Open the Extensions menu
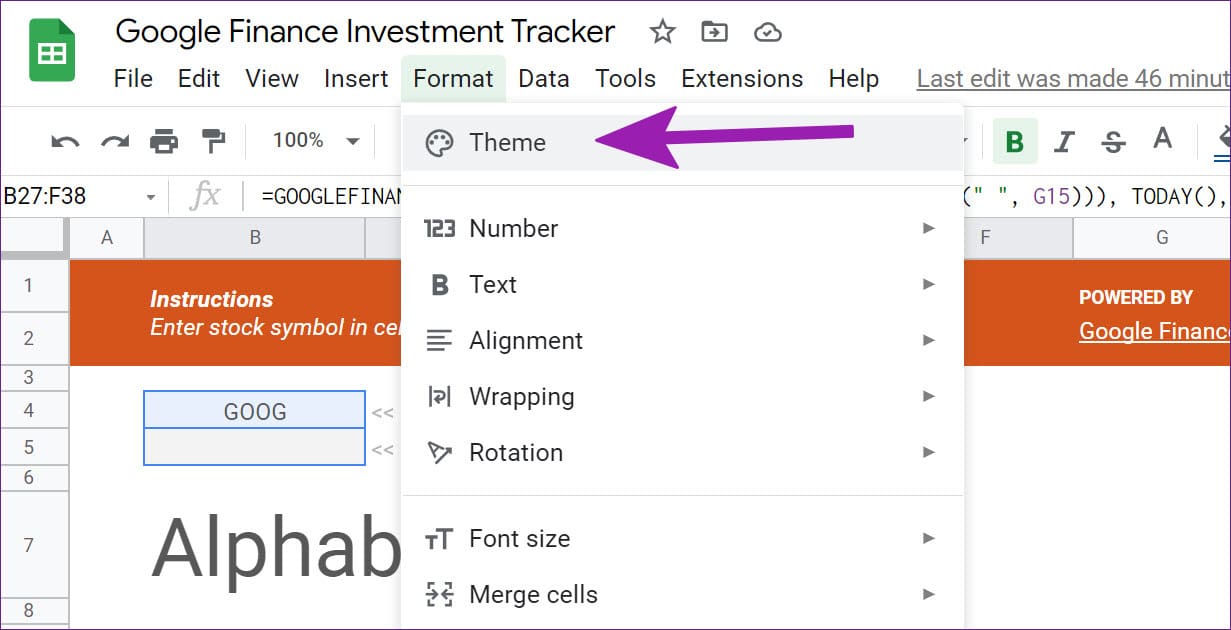The image size is (1231, 630). click(741, 78)
